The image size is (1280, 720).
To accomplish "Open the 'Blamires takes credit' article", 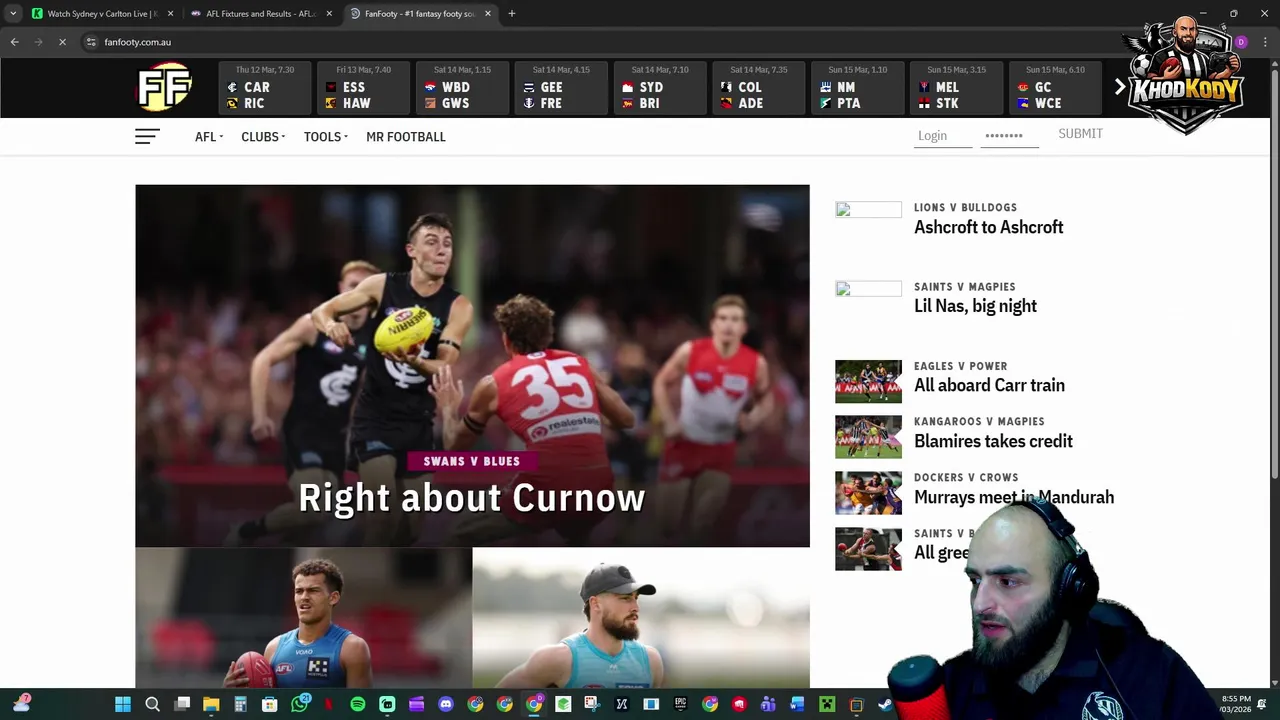I will pyautogui.click(x=993, y=442).
